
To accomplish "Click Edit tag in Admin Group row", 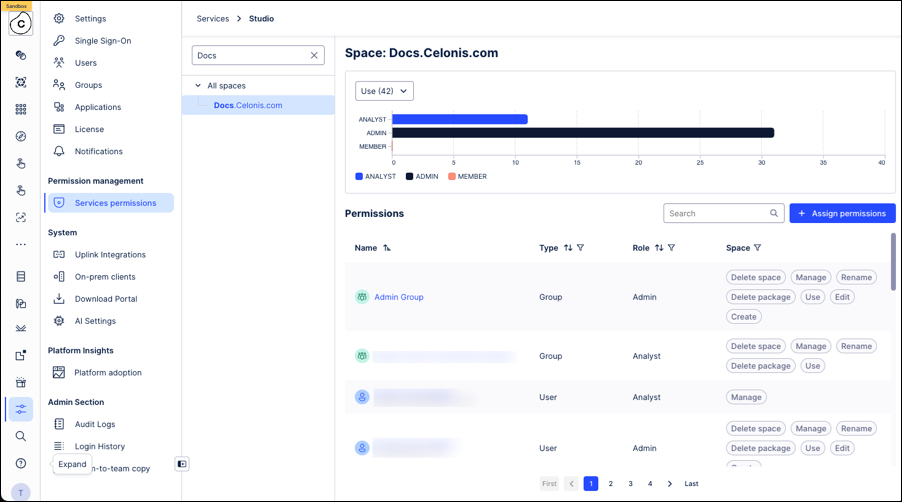I will [842, 297].
